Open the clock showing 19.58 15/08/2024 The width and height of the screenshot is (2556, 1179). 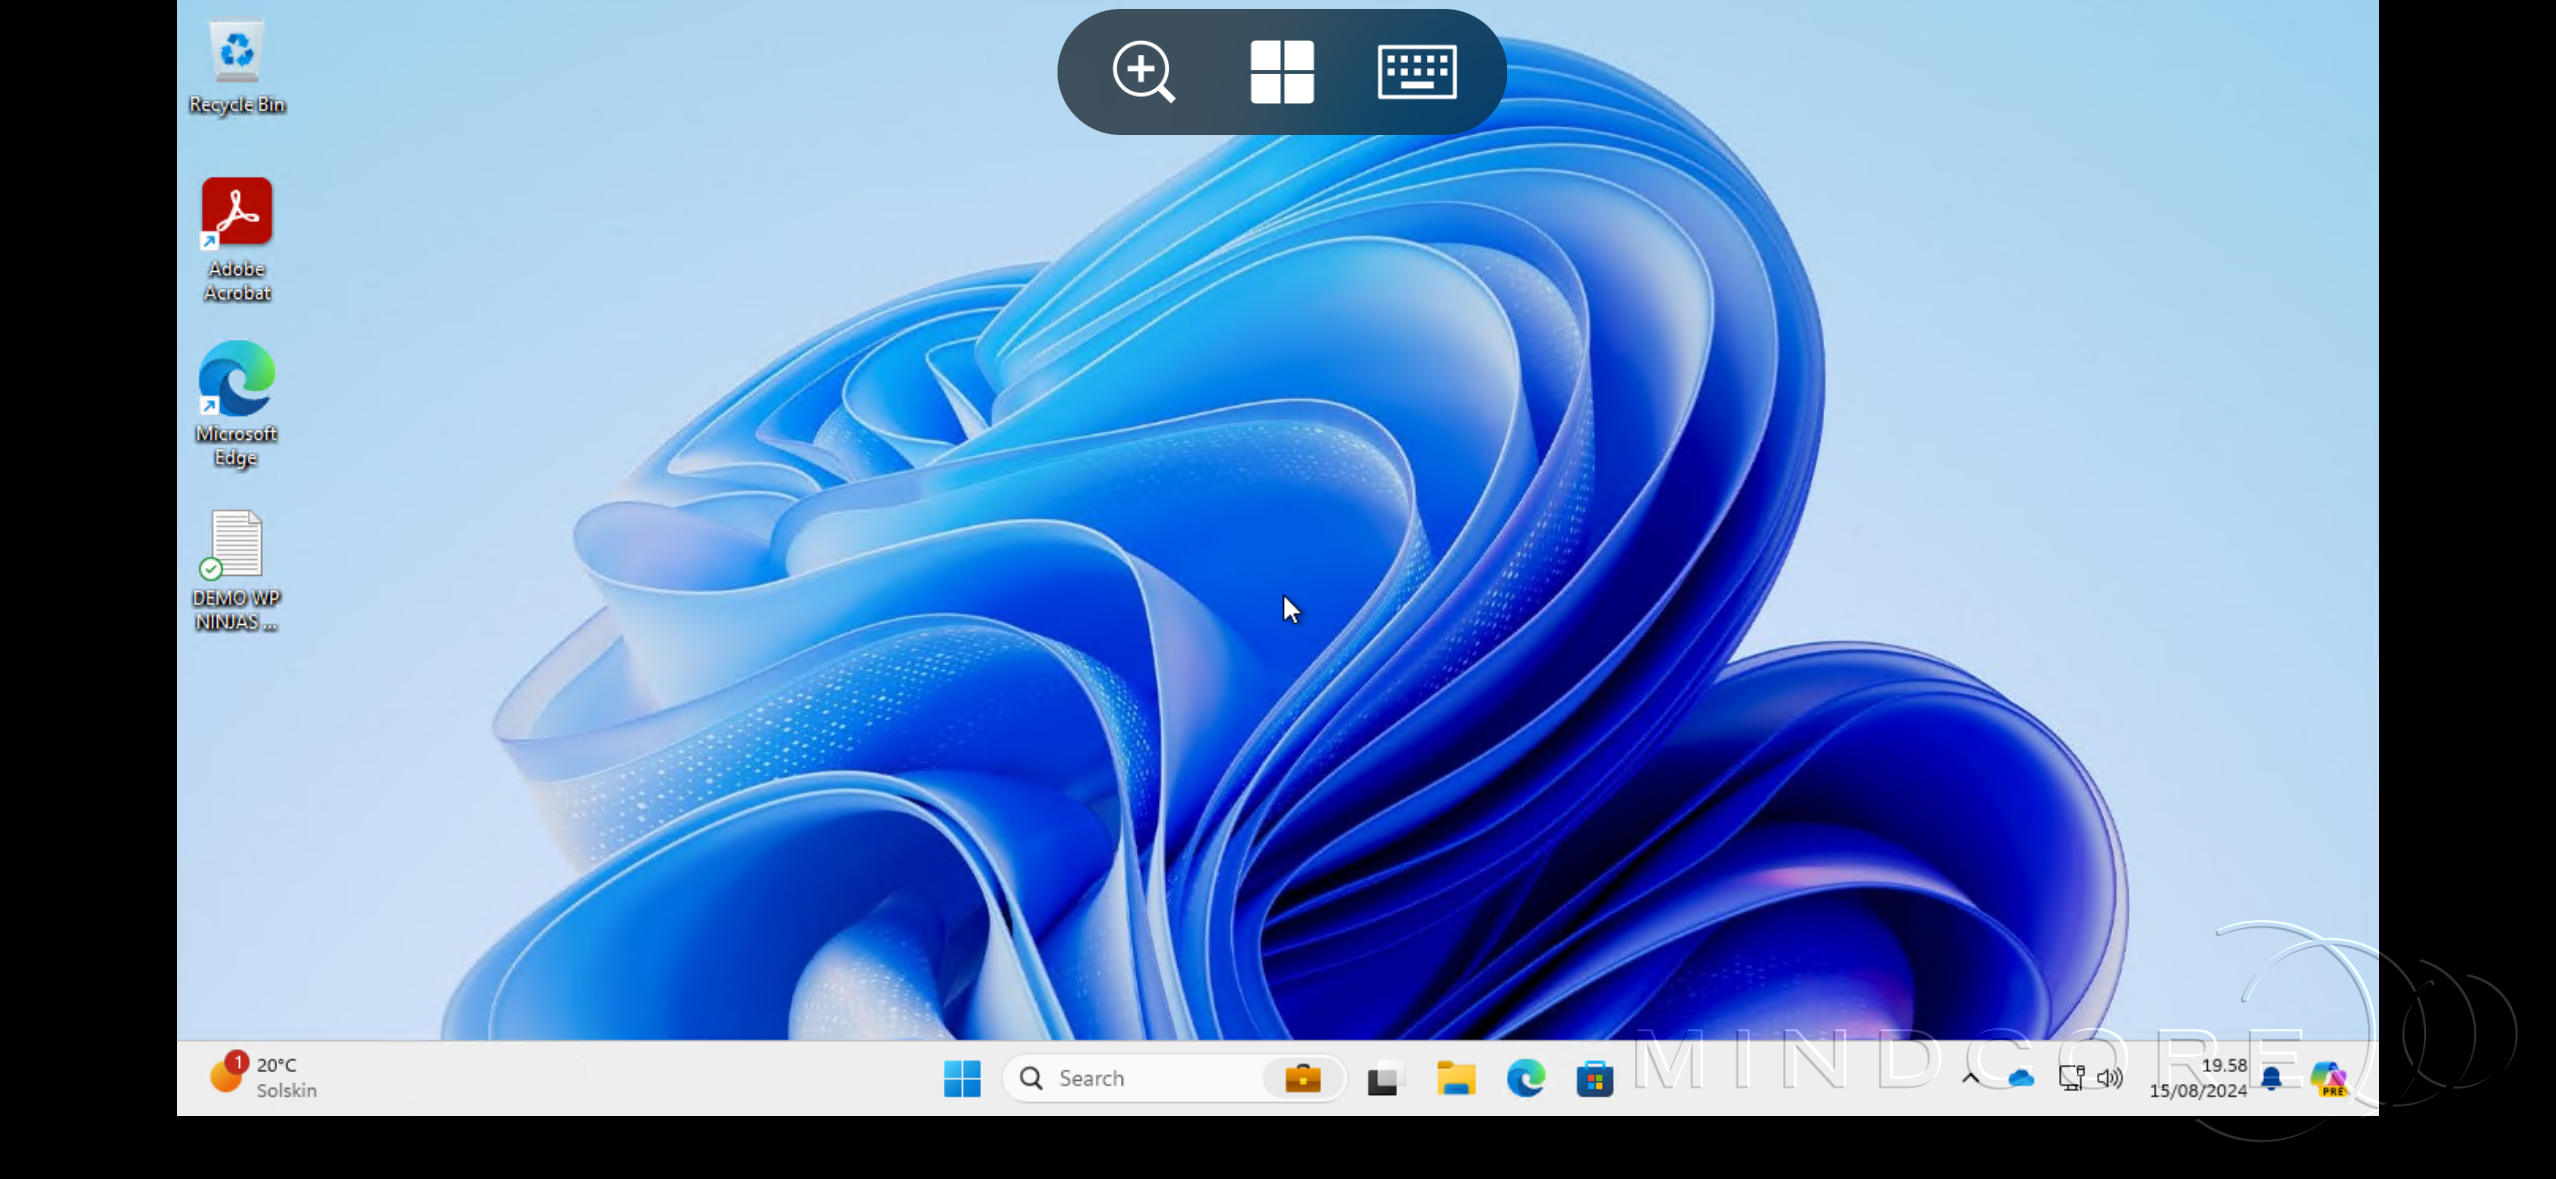pos(2198,1078)
